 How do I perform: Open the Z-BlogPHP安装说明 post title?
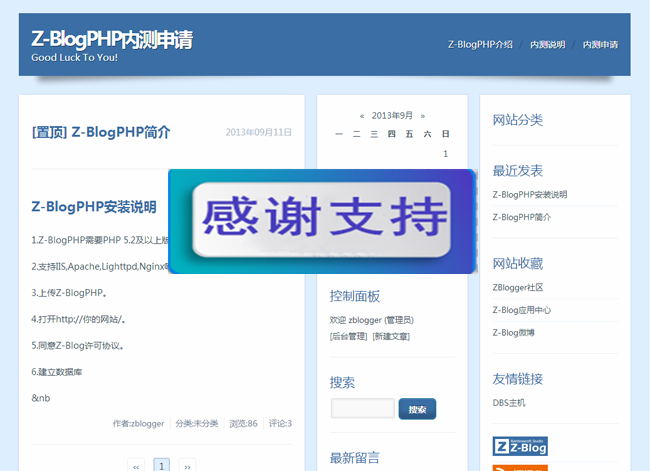(94, 206)
